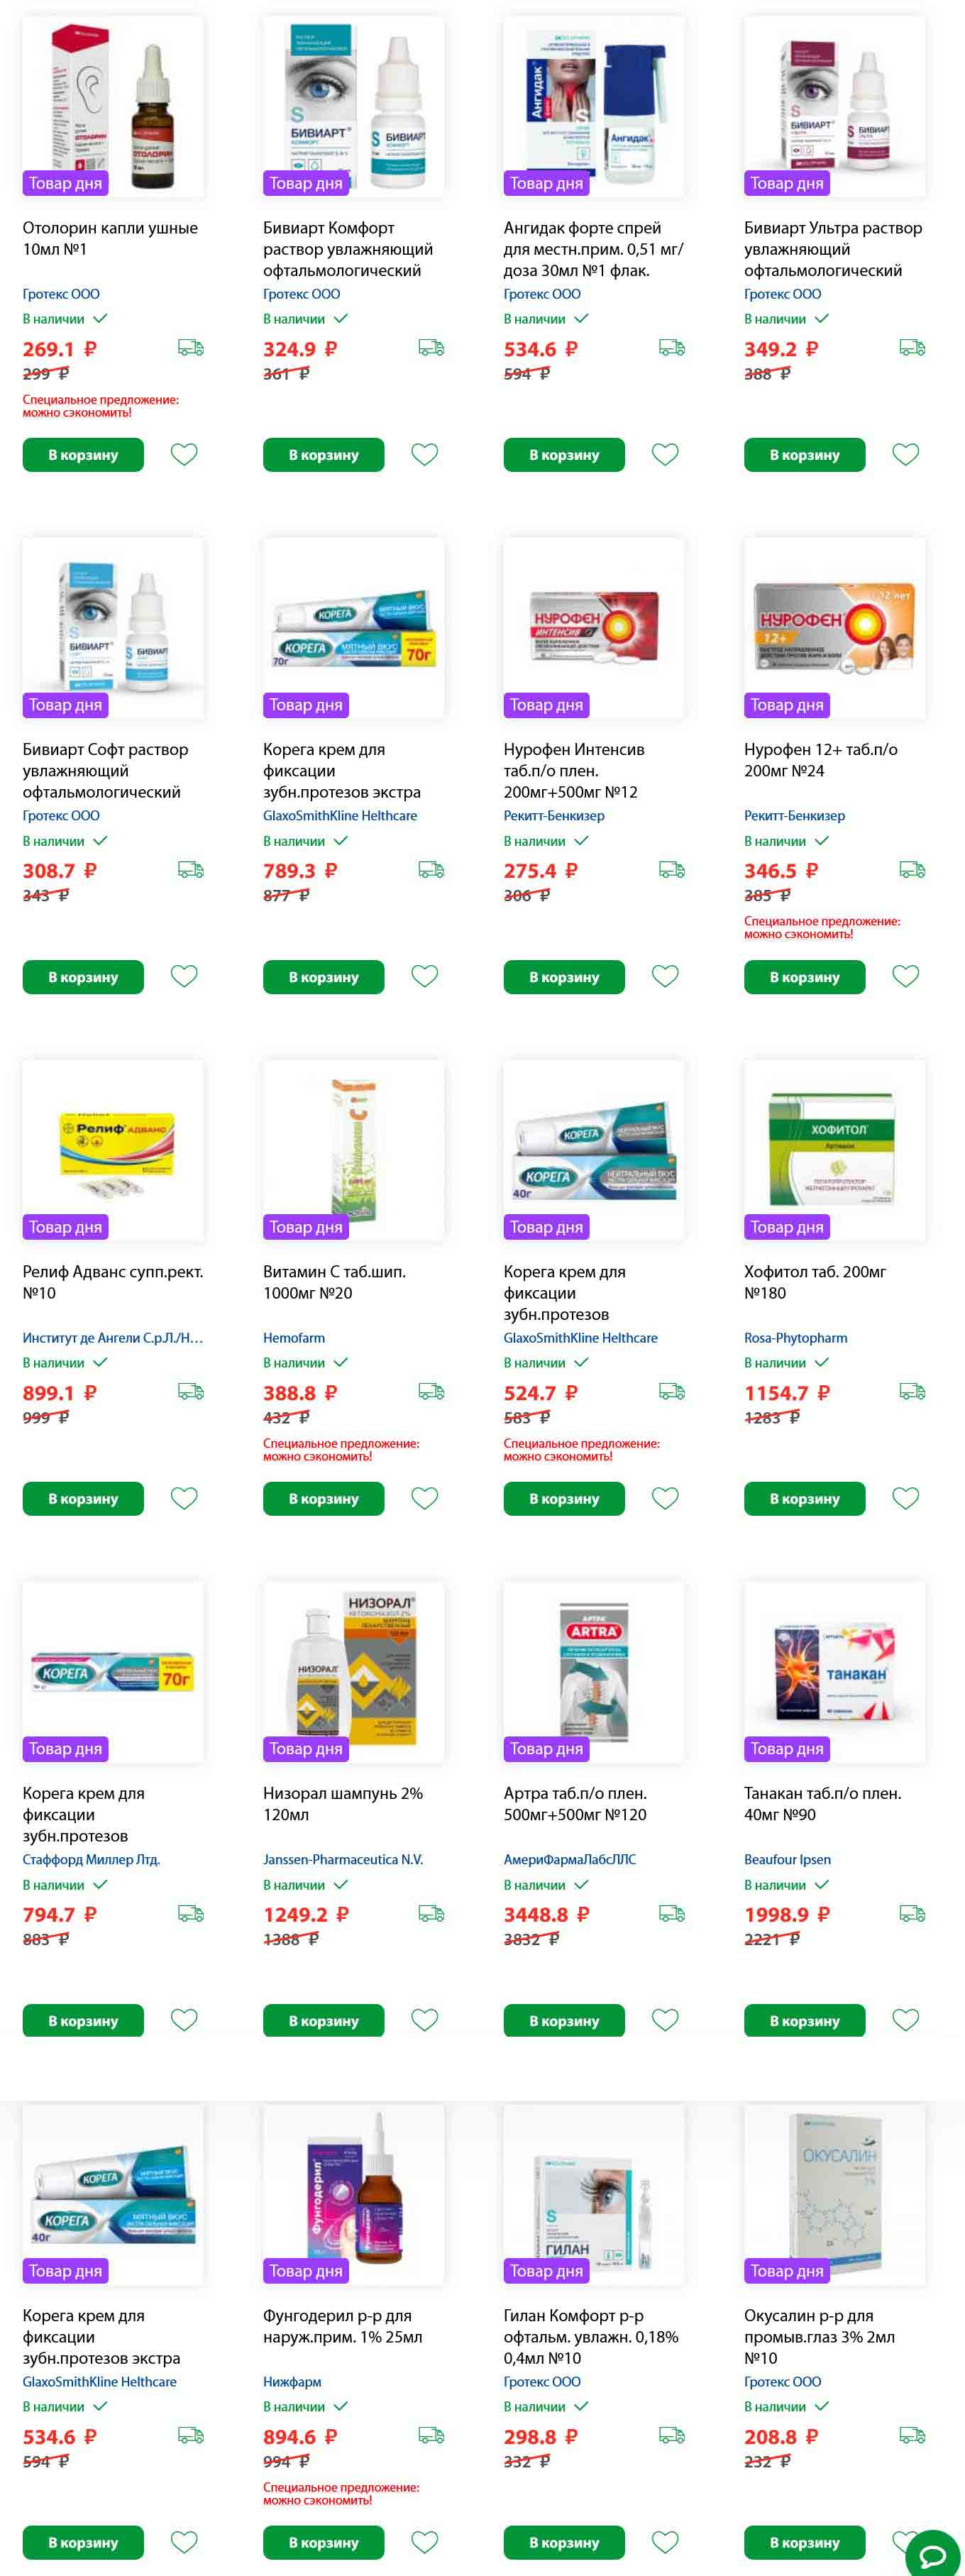The width and height of the screenshot is (965, 2576).
Task: Click heart icon for Нурофен Интенсив
Action: point(665,976)
